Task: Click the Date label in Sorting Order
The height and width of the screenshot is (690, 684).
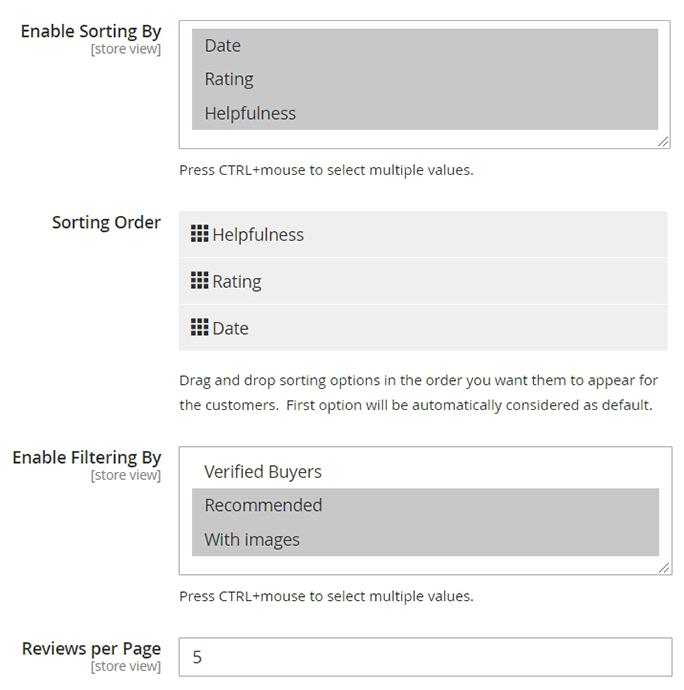Action: [x=231, y=328]
